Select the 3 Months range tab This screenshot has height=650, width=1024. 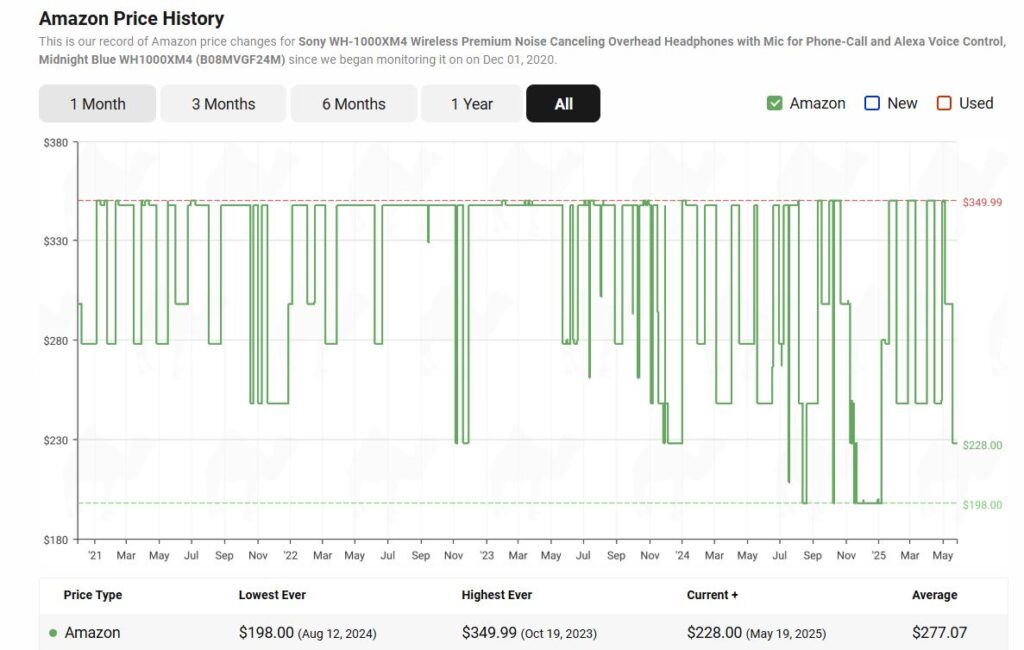tap(223, 104)
